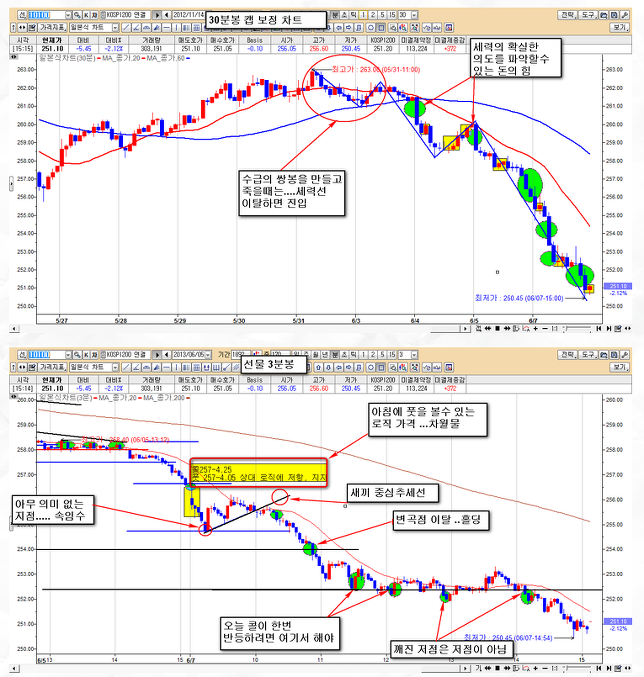This screenshot has width=644, height=677.
Task: Click the open folder icon in the 30분봉 chart
Action: pyautogui.click(x=603, y=15)
